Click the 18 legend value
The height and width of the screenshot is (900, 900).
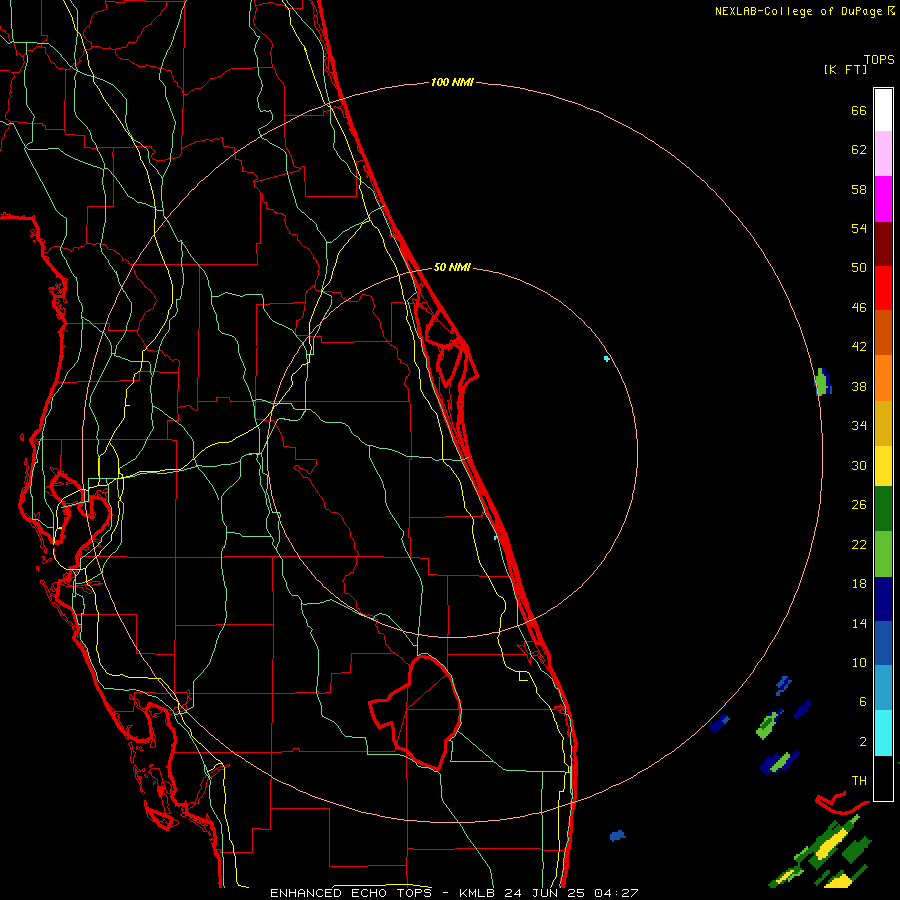(859, 584)
